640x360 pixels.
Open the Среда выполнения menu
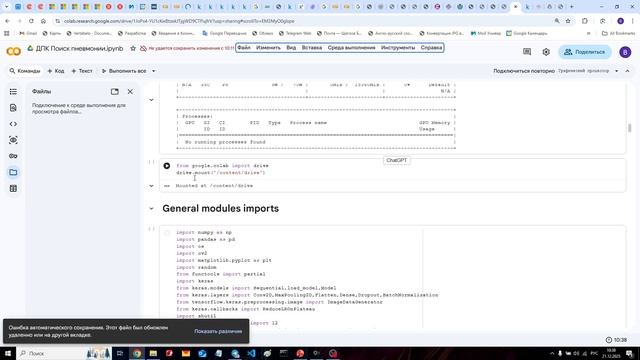click(351, 48)
